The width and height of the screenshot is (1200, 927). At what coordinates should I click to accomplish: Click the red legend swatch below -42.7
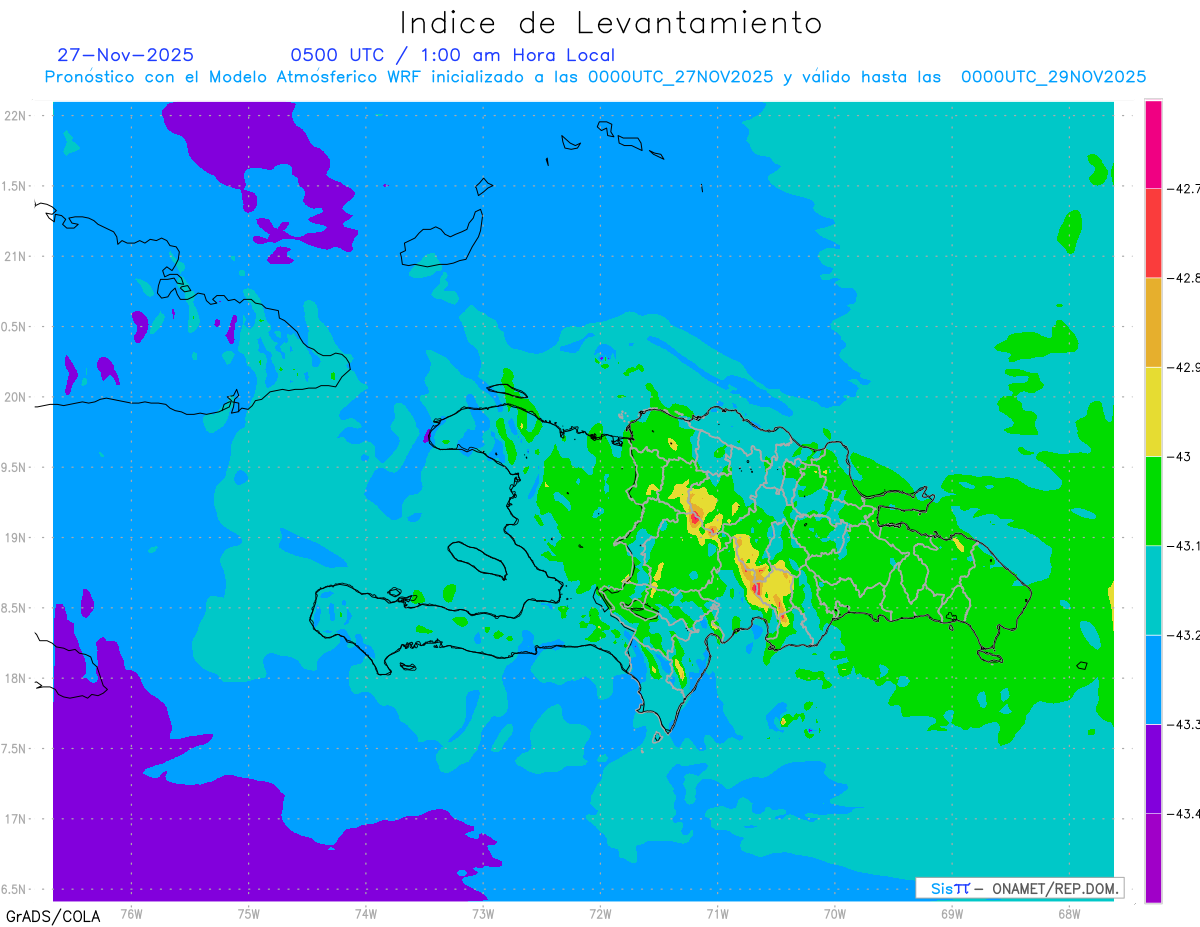coord(1153,233)
